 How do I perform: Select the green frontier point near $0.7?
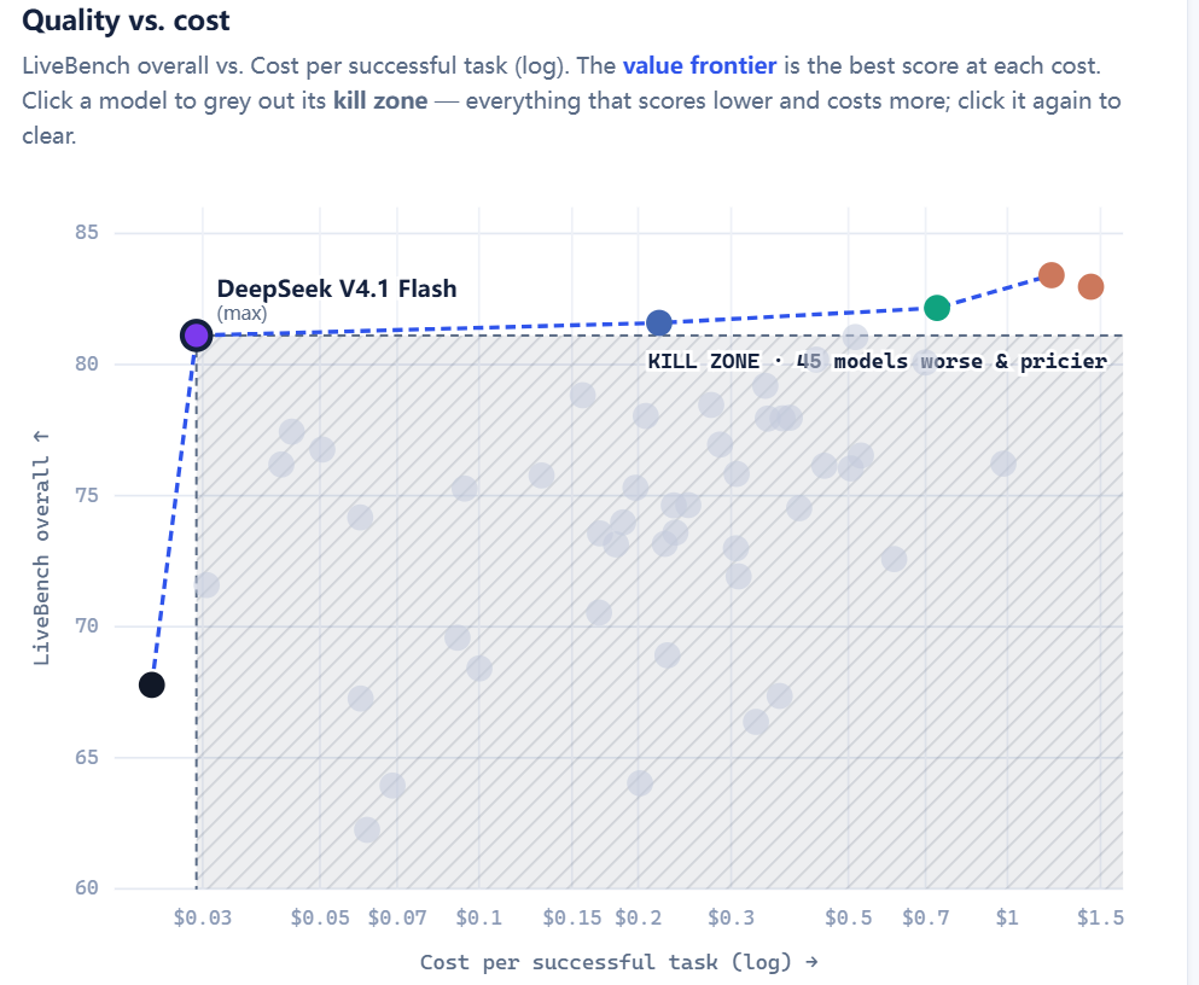937,307
